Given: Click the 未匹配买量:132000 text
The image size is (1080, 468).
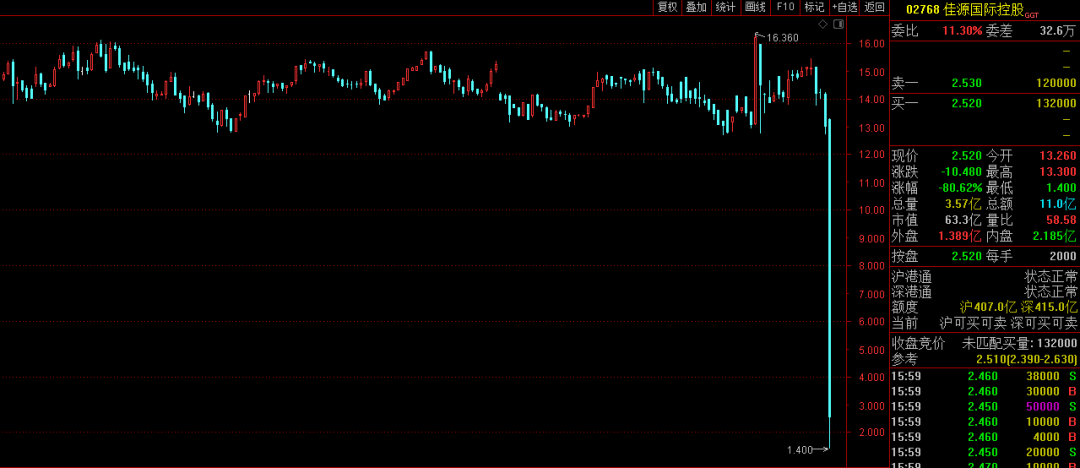Looking at the screenshot, I should [x=1020, y=344].
